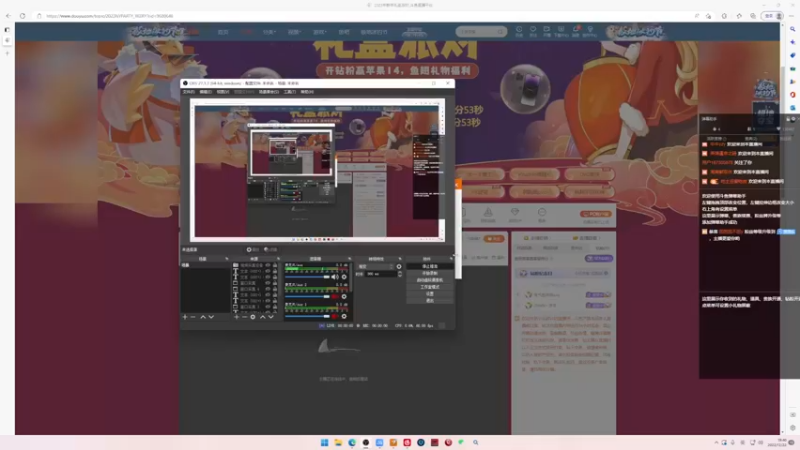Expand the 视频 dropdown in Douyu nav
Image resolution: width=800 pixels, height=450 pixels.
coord(294,32)
